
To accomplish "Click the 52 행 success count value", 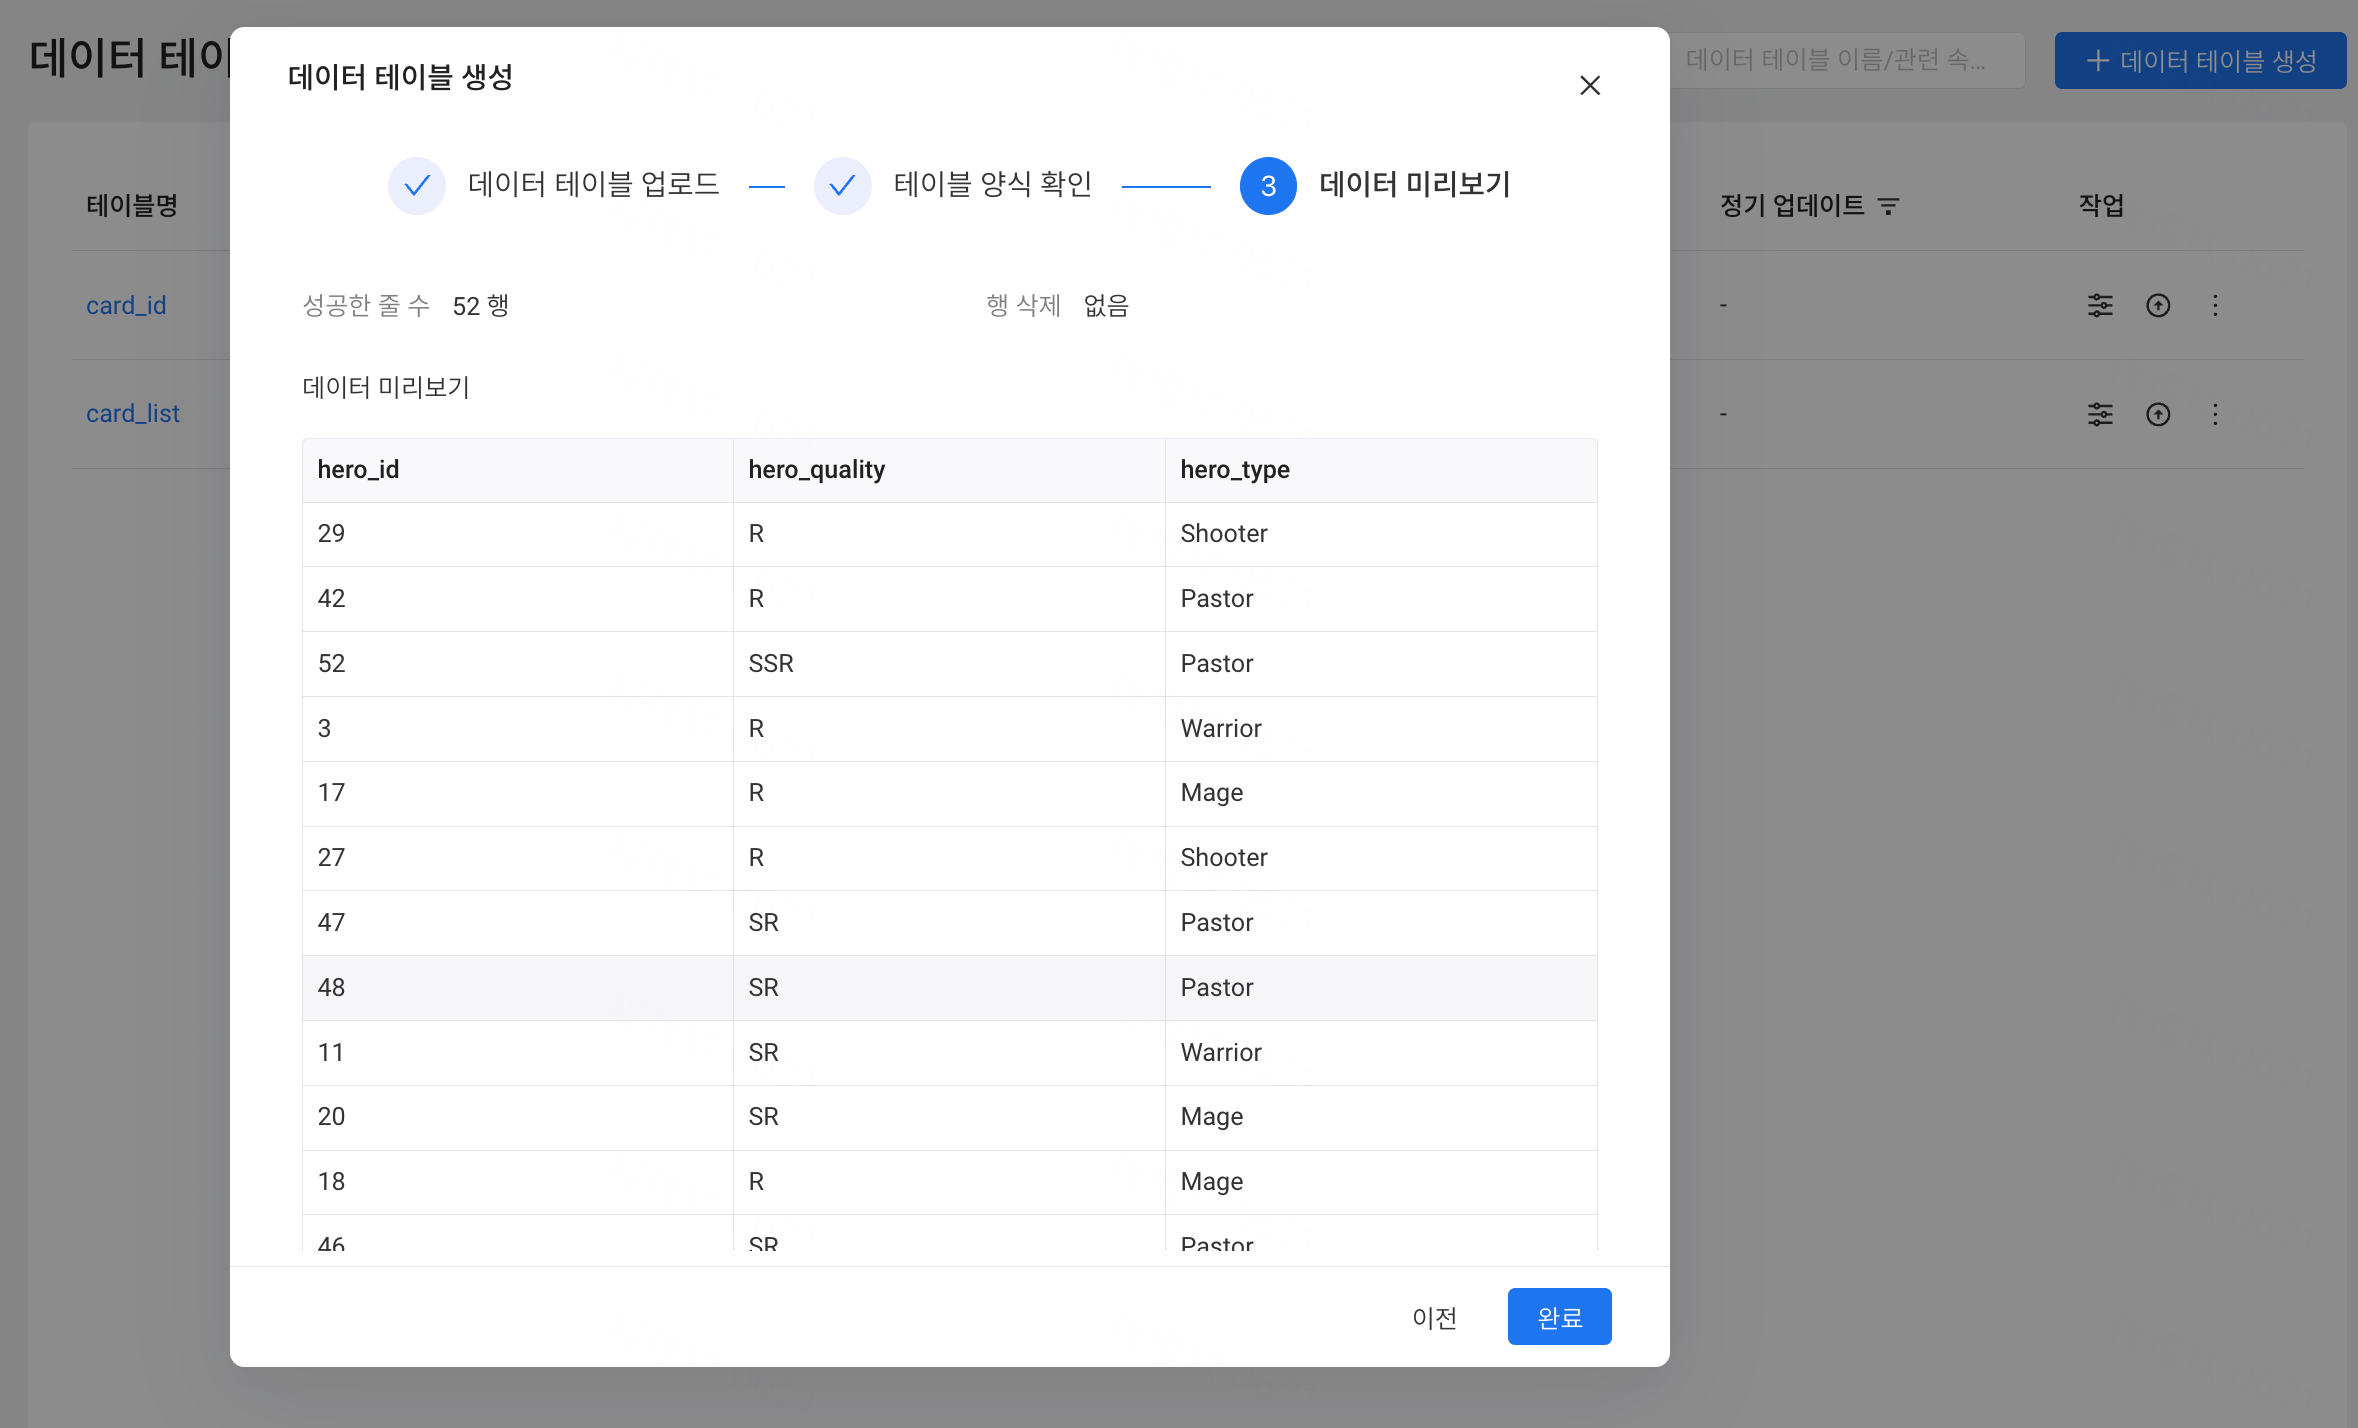I will tap(481, 306).
